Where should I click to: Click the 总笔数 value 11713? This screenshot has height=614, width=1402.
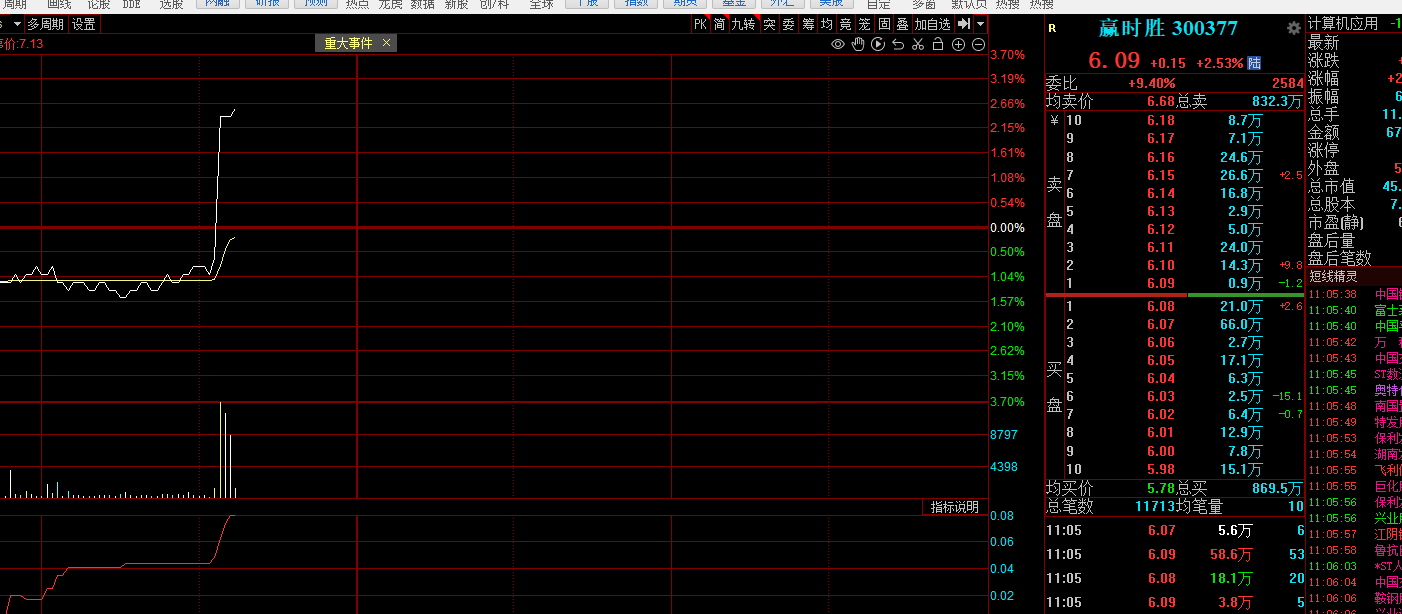tap(1154, 506)
